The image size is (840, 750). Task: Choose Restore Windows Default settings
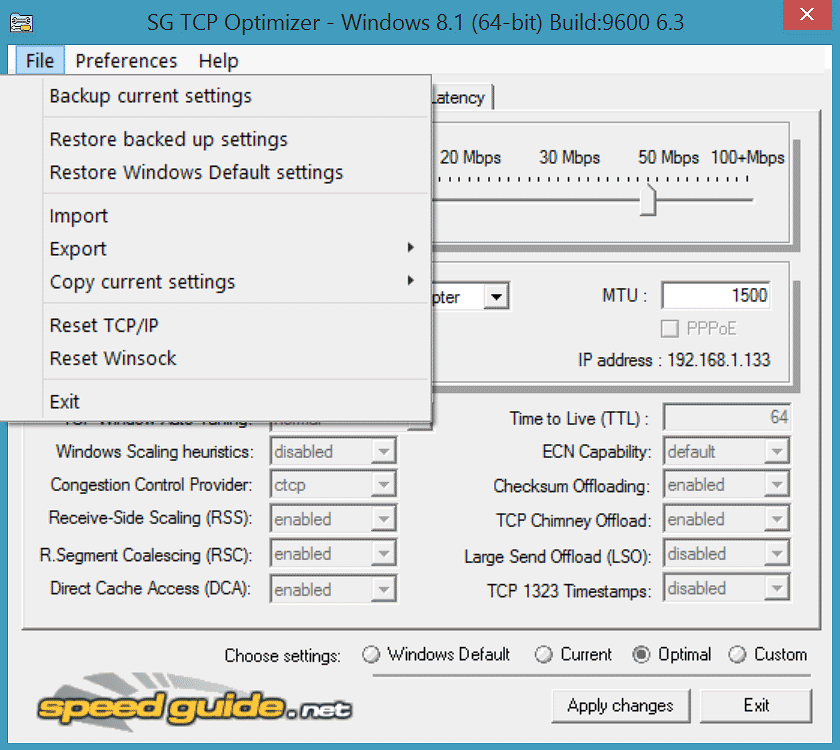tap(216, 172)
